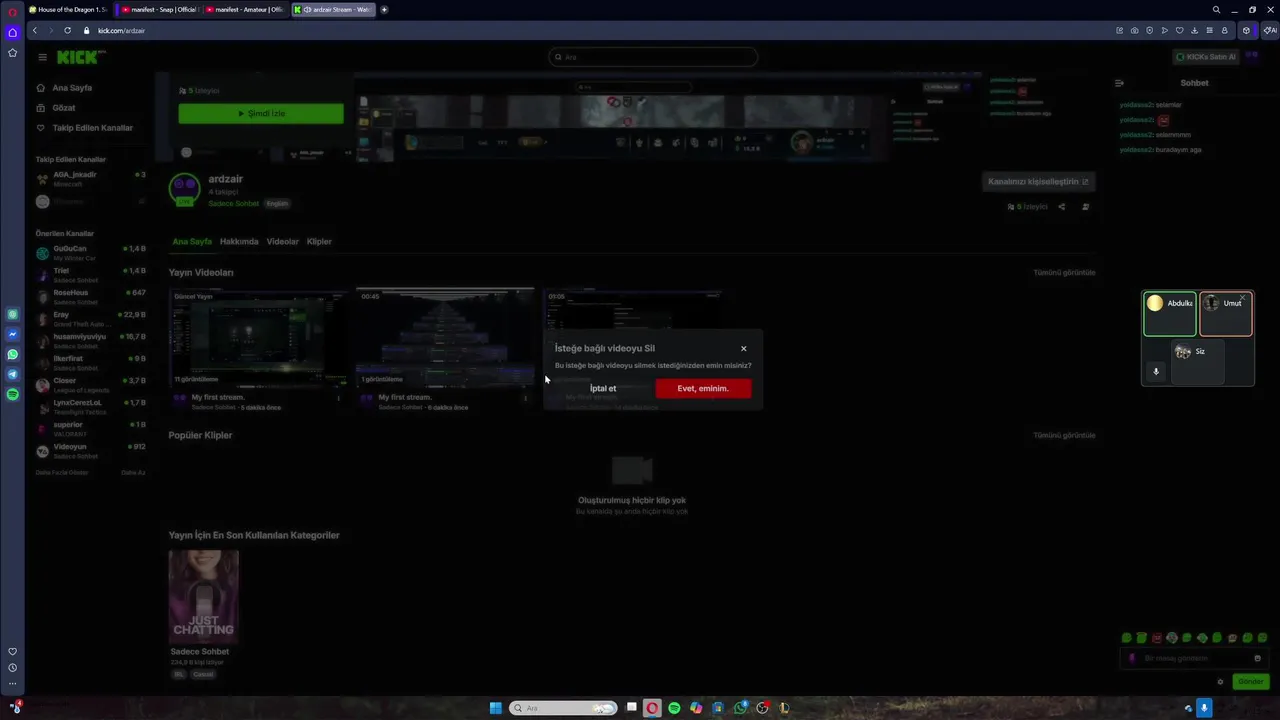Switch to 'House of the Dragon' browser tab
The width and height of the screenshot is (1280, 720).
(69, 10)
